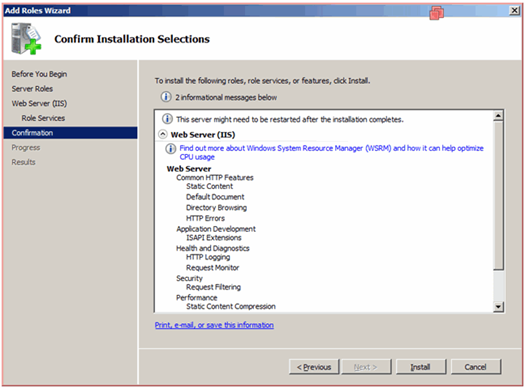
Task: Open the Role Services step
Action: tap(43, 118)
